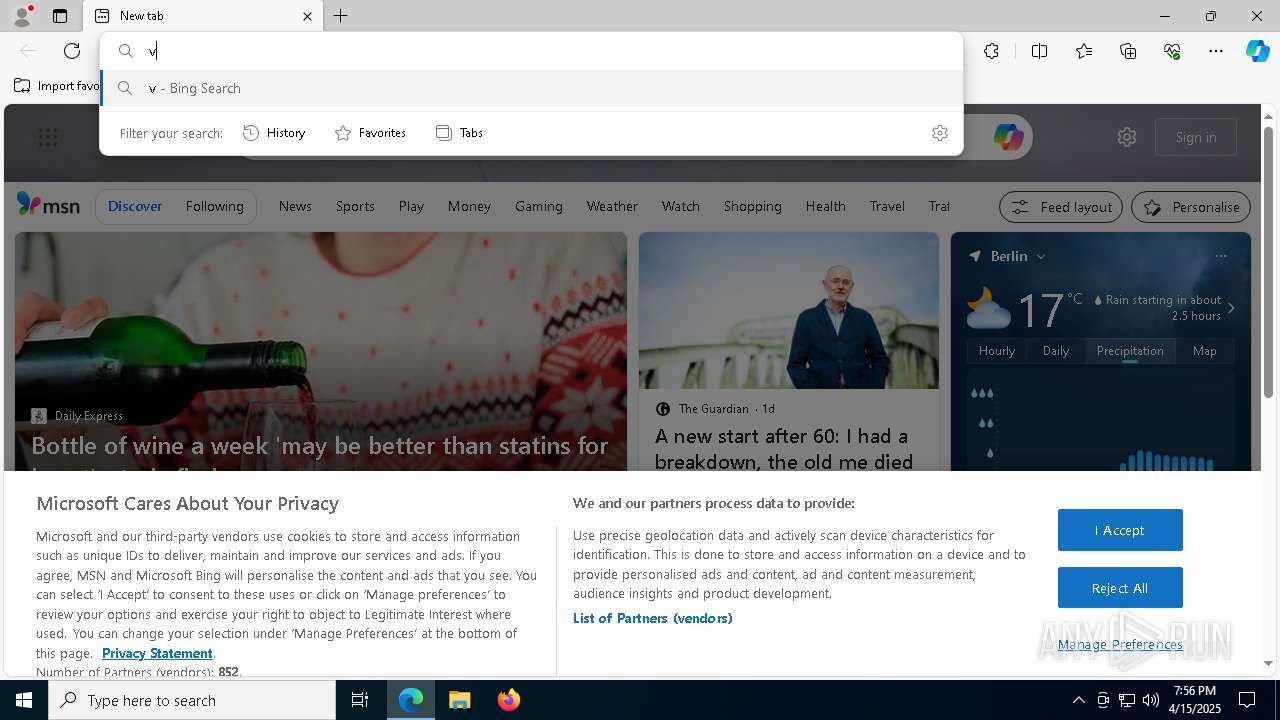Screen dimensions: 1280x720
Task: Open Favorites star icon
Action: 1084,51
